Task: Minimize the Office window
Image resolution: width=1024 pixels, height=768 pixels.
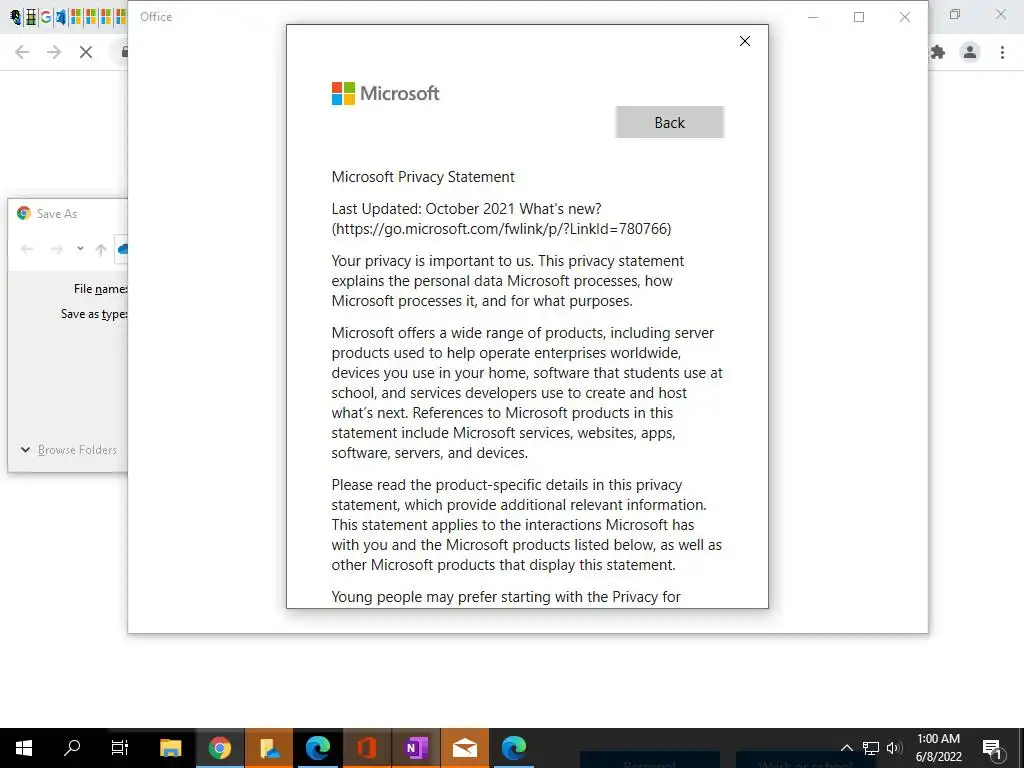Action: coord(813,17)
